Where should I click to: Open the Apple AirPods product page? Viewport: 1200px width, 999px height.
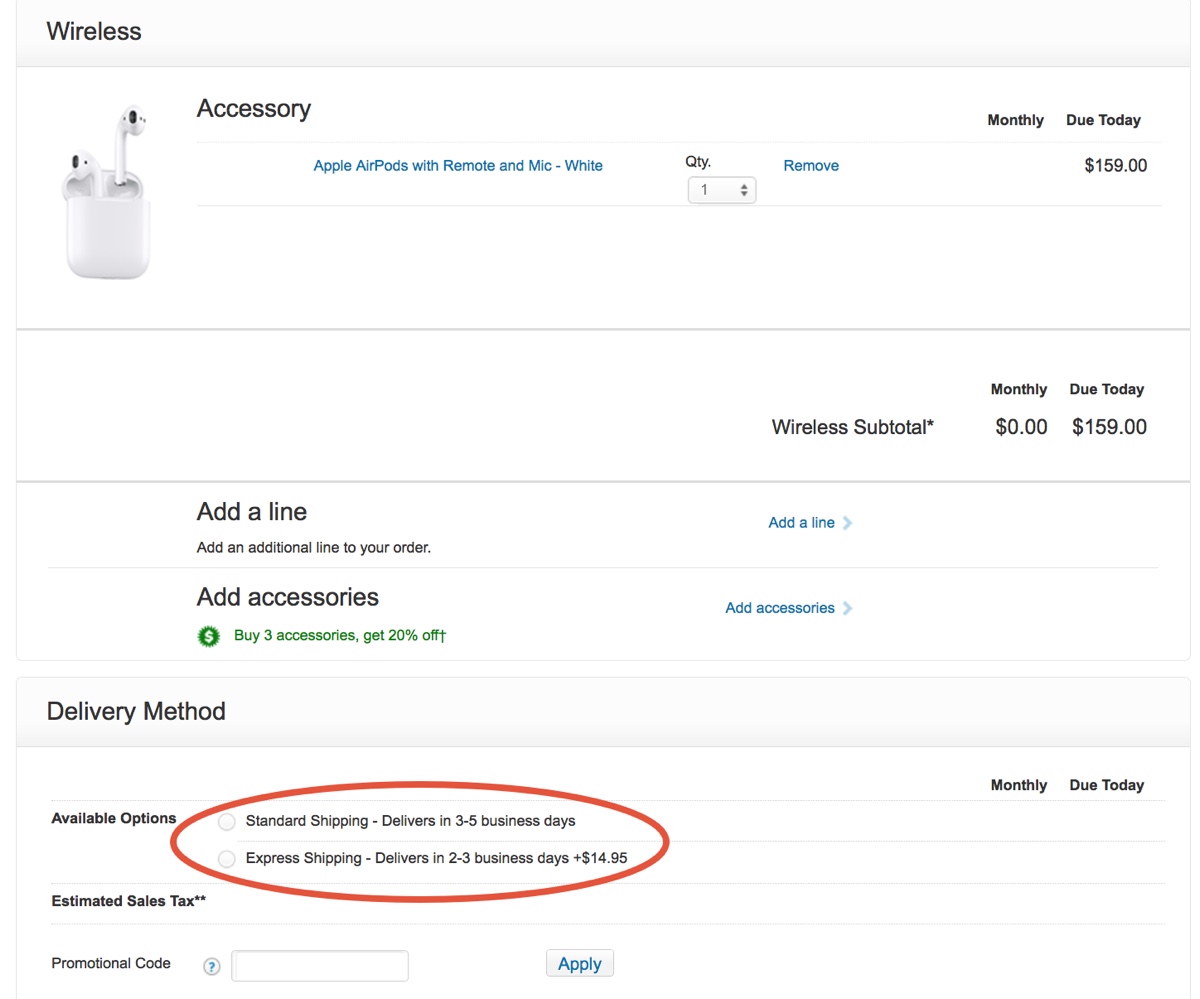457,165
